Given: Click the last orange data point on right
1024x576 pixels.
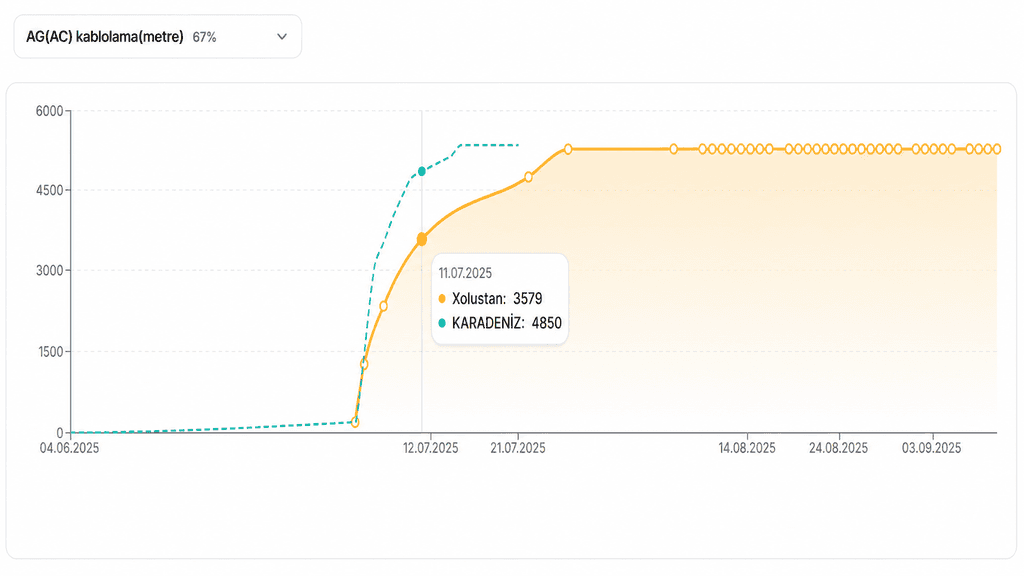Looking at the screenshot, I should (997, 150).
